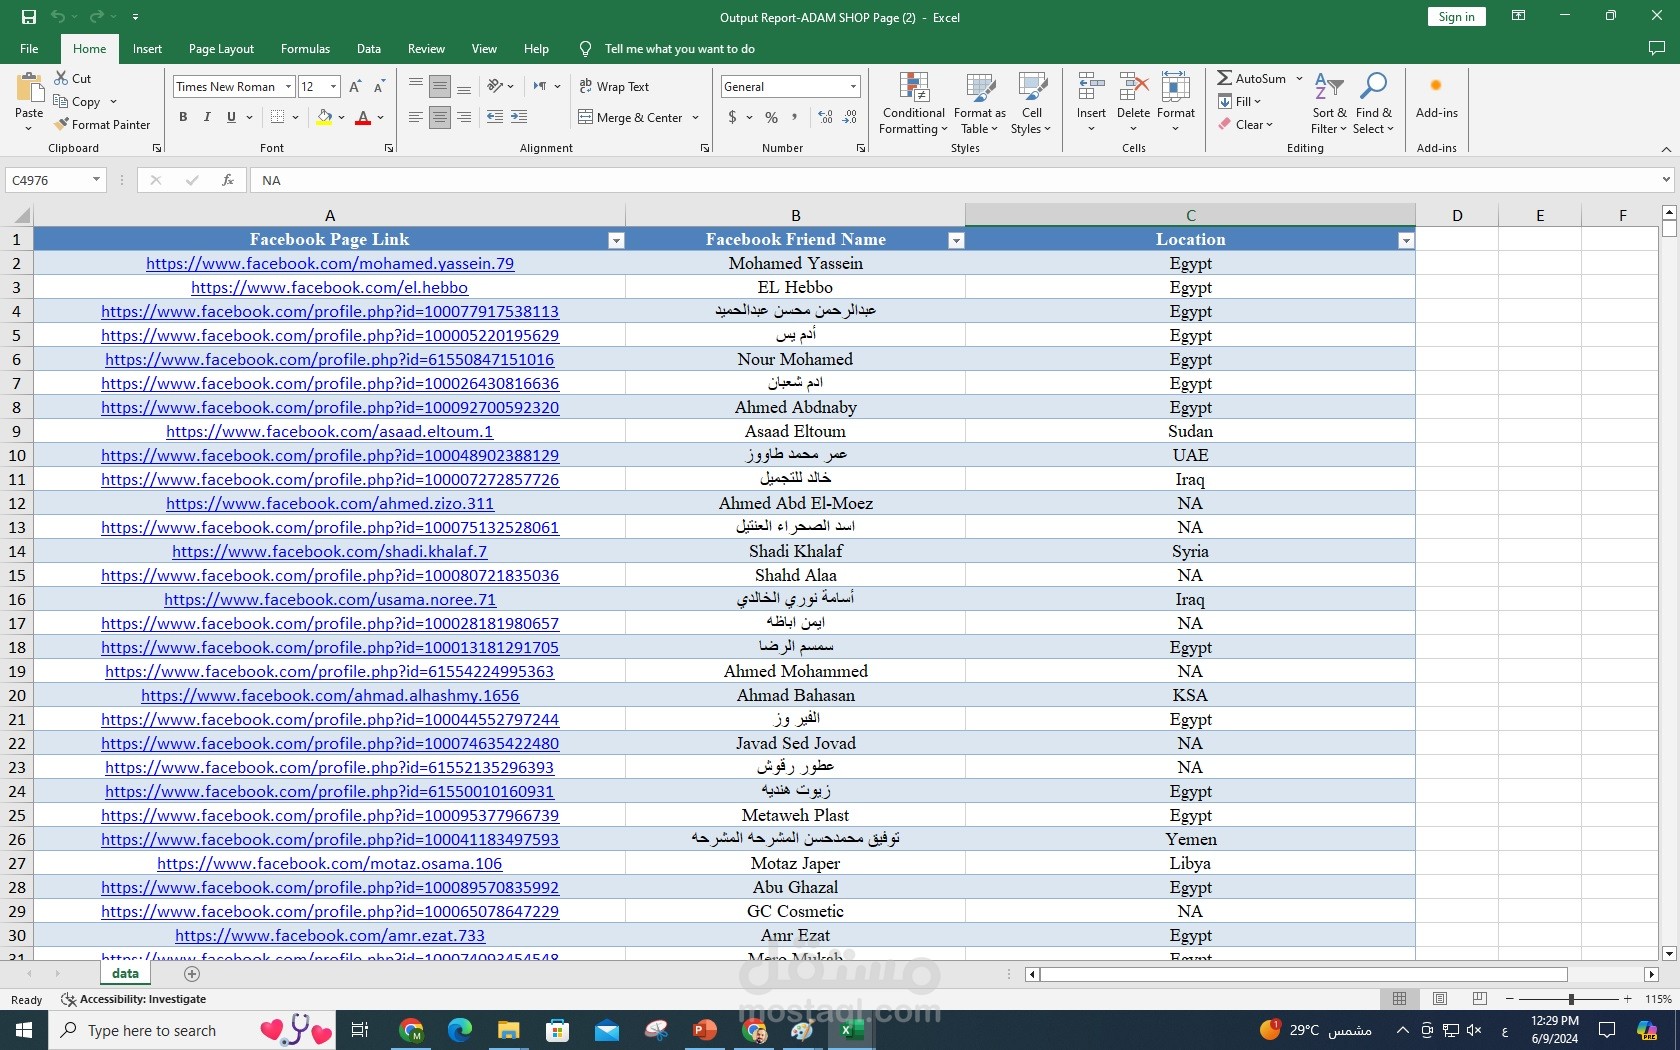The image size is (1680, 1050).
Task: Switch to the Page Layout tab
Action: click(x=221, y=49)
